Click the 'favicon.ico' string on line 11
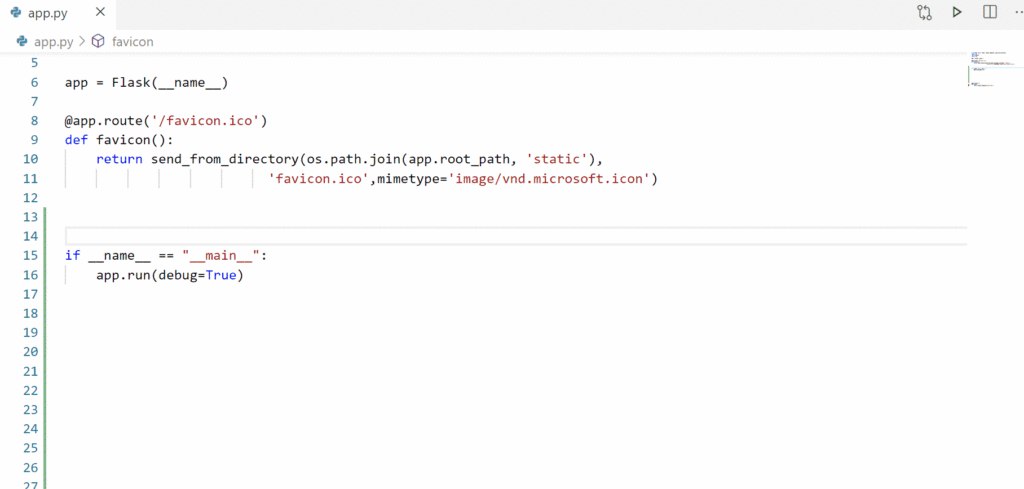Screen dimensions: 1024x489 (319, 179)
